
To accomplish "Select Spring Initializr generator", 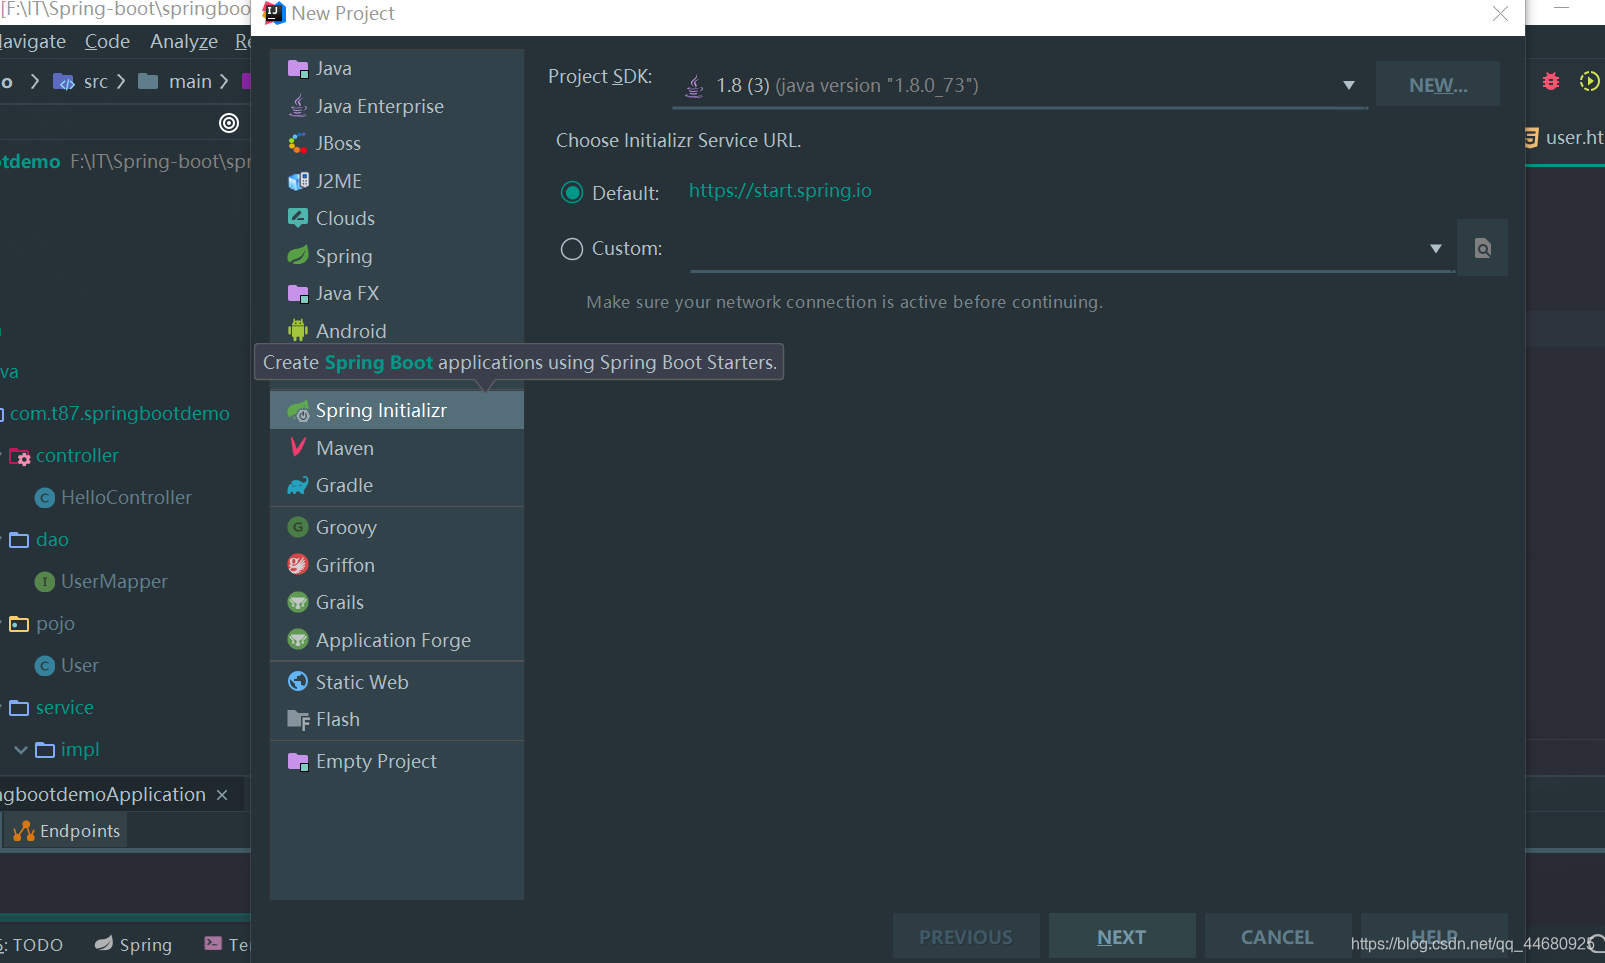I will pyautogui.click(x=396, y=410).
